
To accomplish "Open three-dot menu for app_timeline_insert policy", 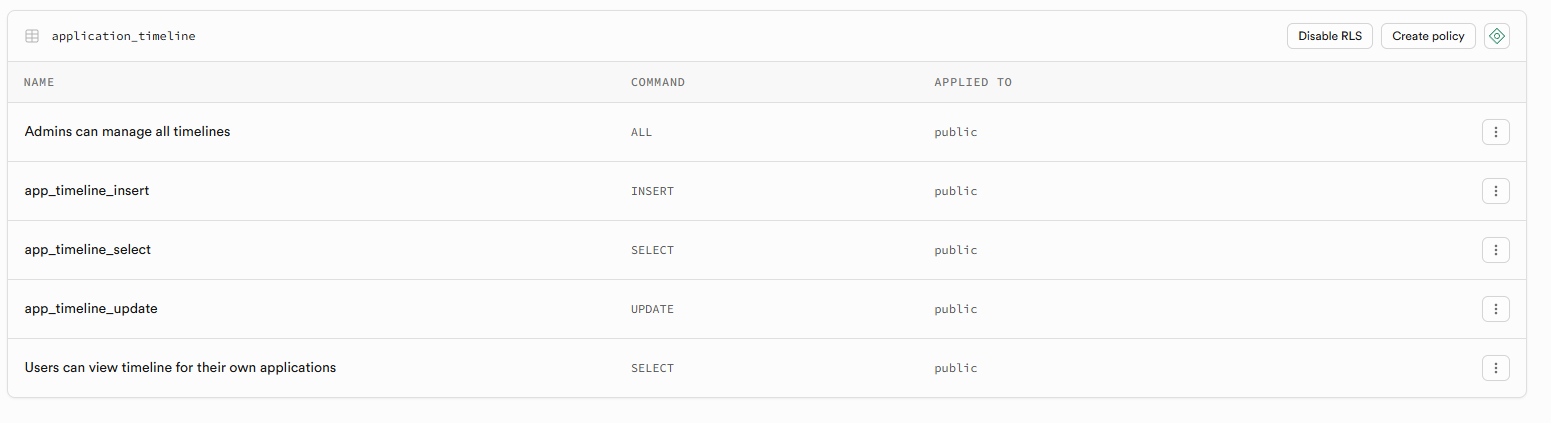I will (1495, 191).
